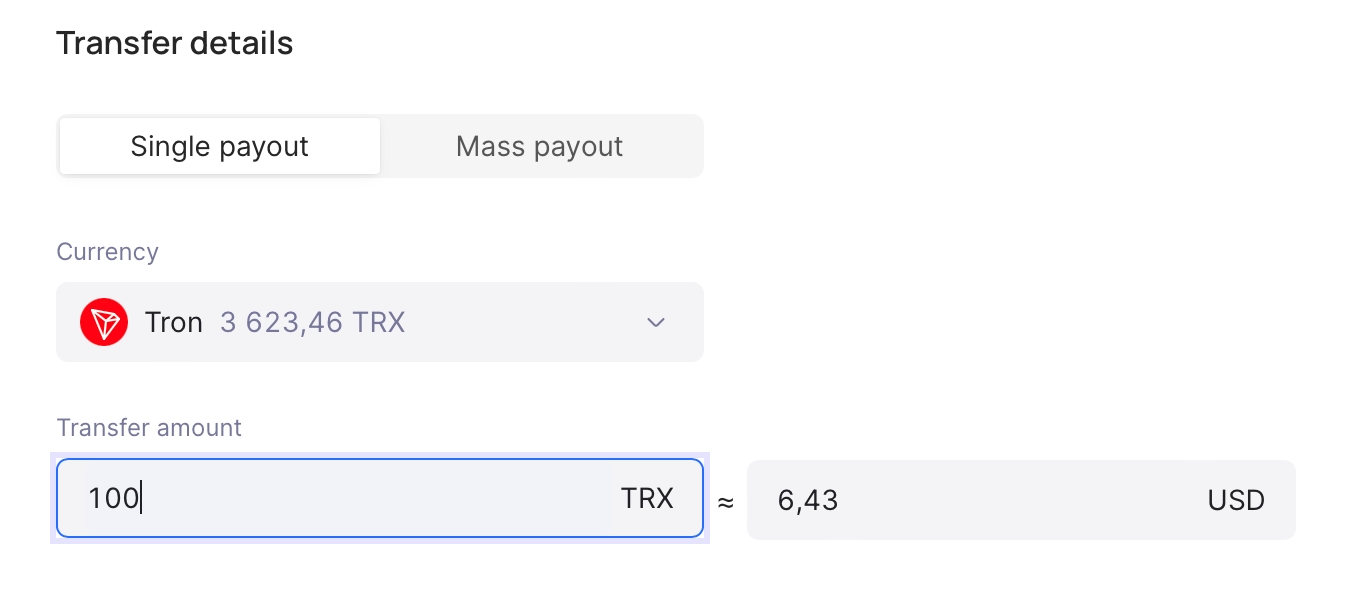This screenshot has height=604, width=1348.
Task: Focus the transfer amount field showing 100
Action: [380, 498]
